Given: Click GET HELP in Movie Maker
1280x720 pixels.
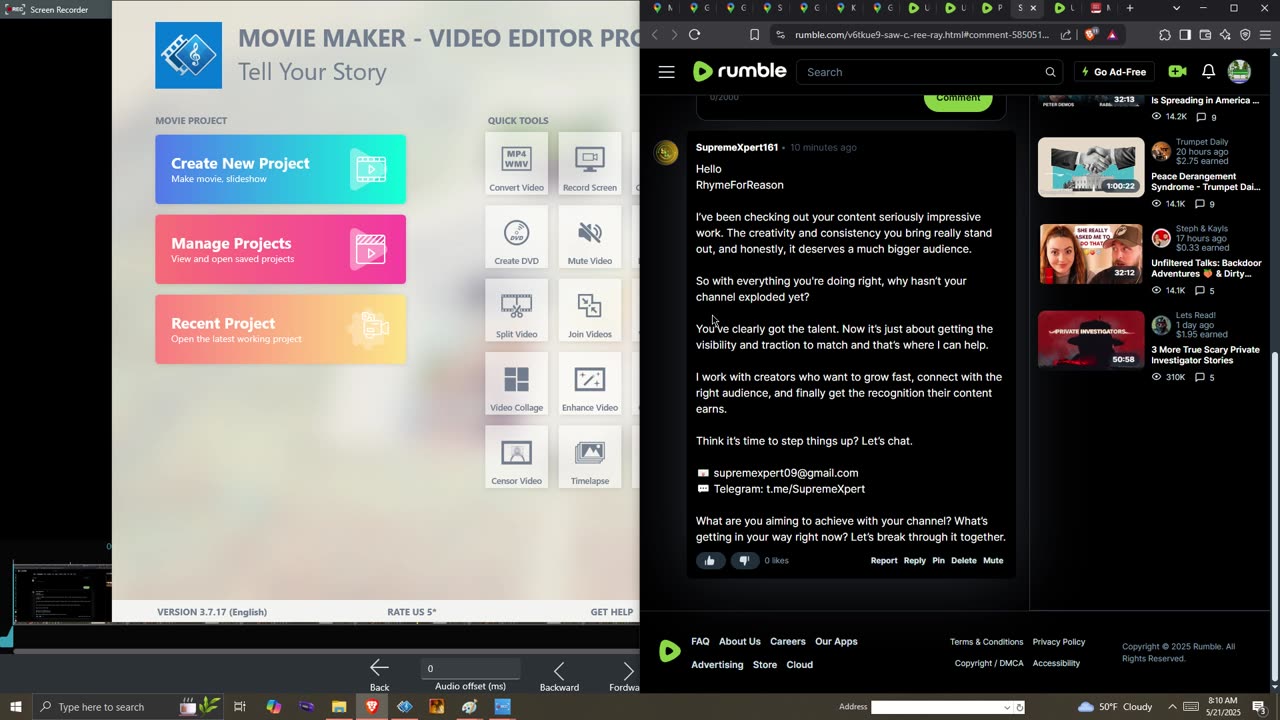Looking at the screenshot, I should (x=612, y=612).
